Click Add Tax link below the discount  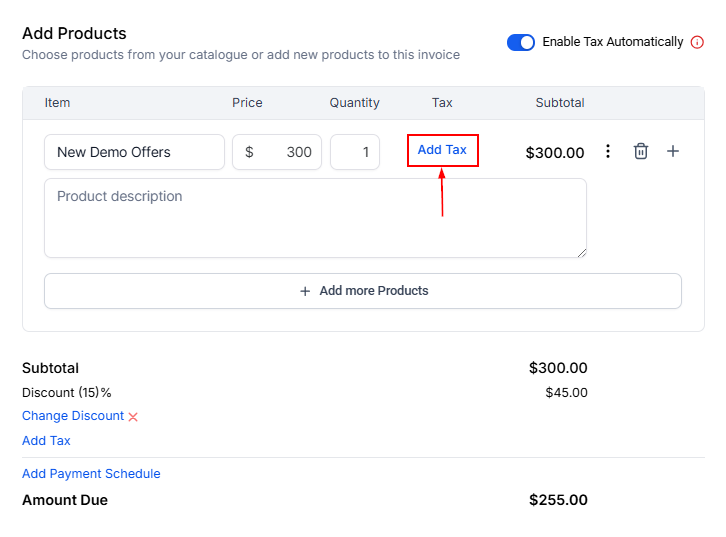coord(46,441)
